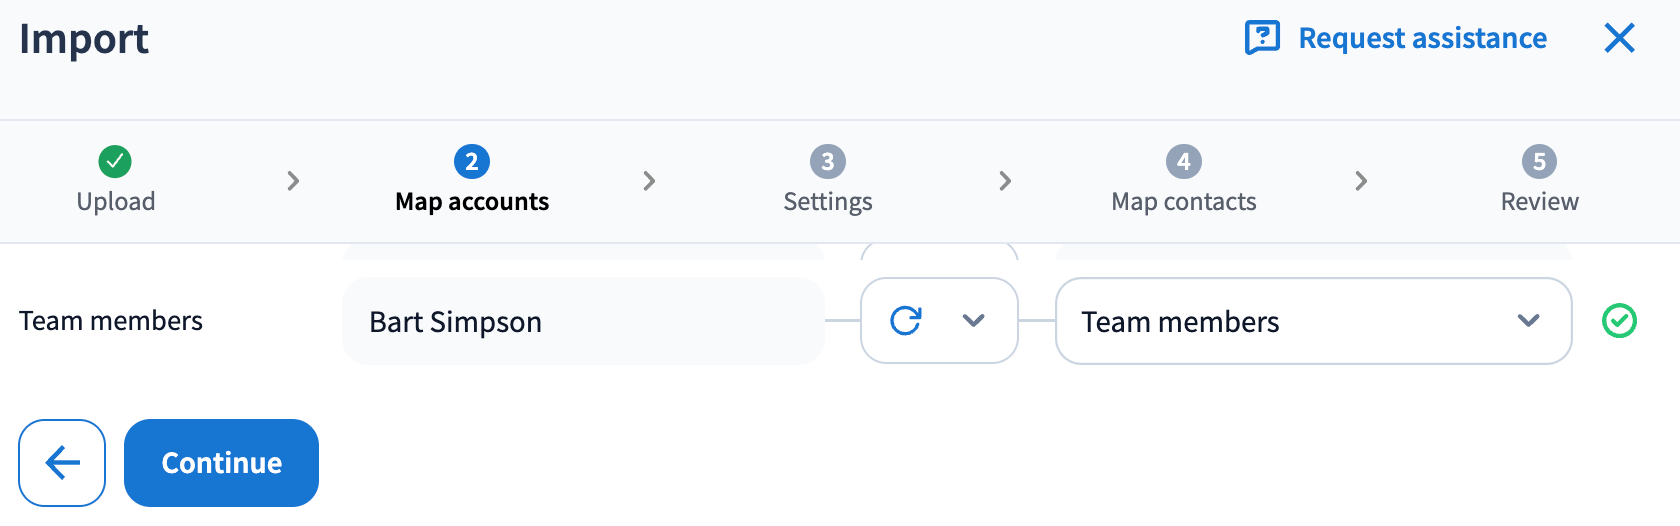
Task: Open the sync mode dropdown arrow
Action: click(973, 321)
